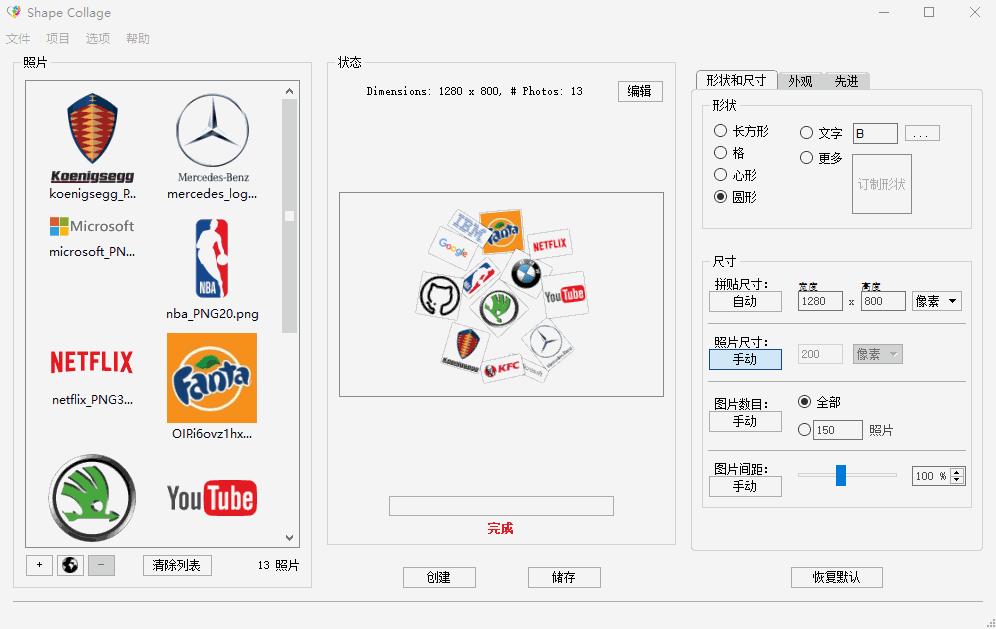The width and height of the screenshot is (996, 629).
Task: Click the IBM logo in collage preview
Action: 467,227
